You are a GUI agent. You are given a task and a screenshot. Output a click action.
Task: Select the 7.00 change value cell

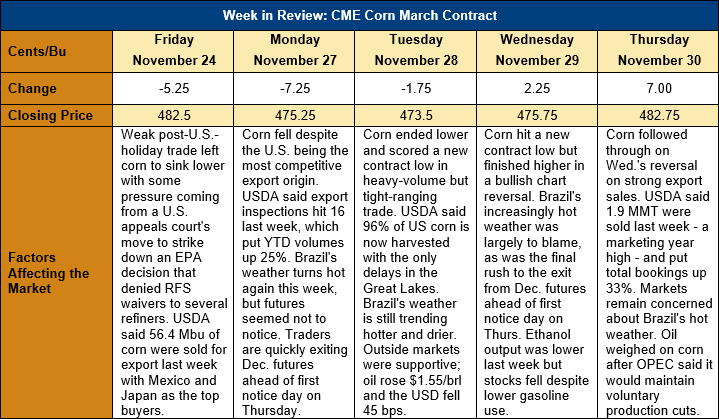pos(658,88)
